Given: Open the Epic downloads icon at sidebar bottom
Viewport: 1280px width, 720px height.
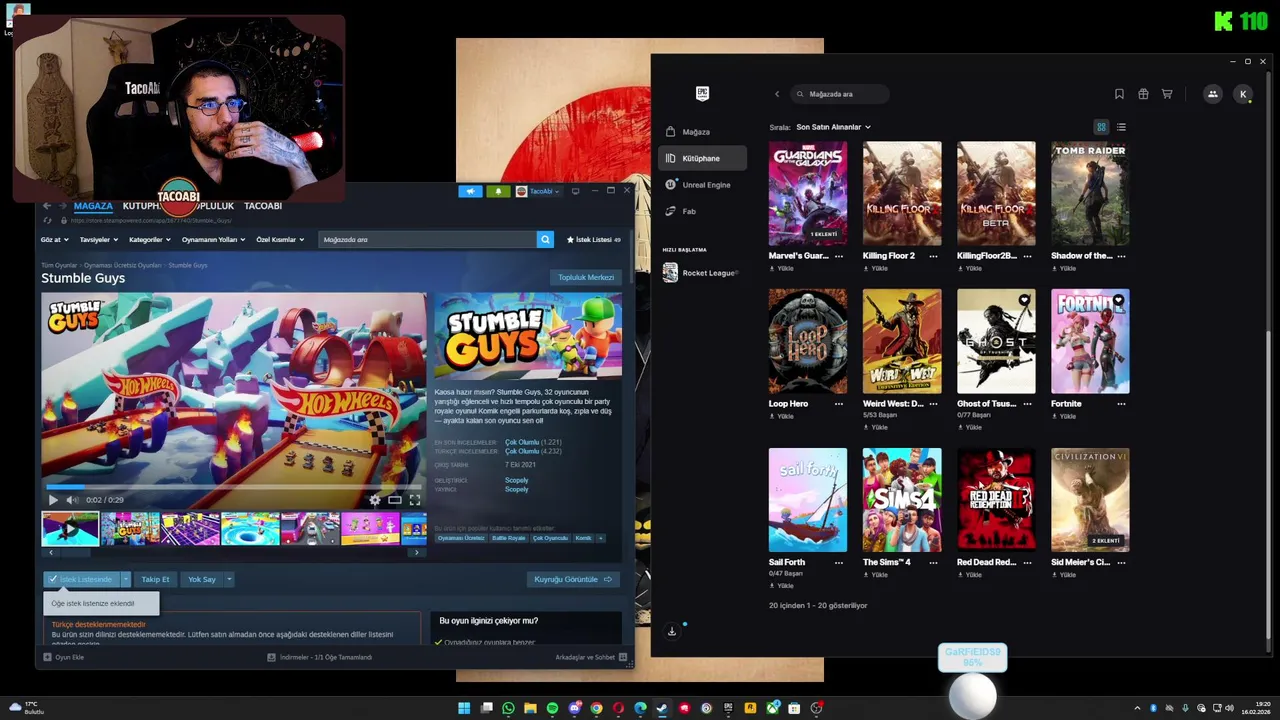Looking at the screenshot, I should (x=672, y=631).
